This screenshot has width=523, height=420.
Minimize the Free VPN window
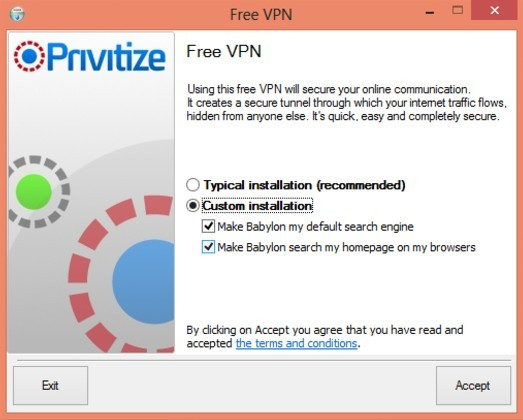point(430,13)
